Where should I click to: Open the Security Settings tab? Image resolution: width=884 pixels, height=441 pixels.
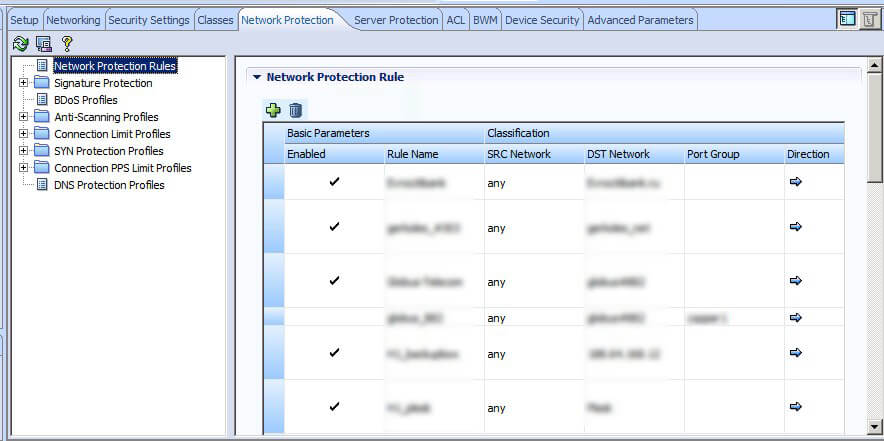148,20
